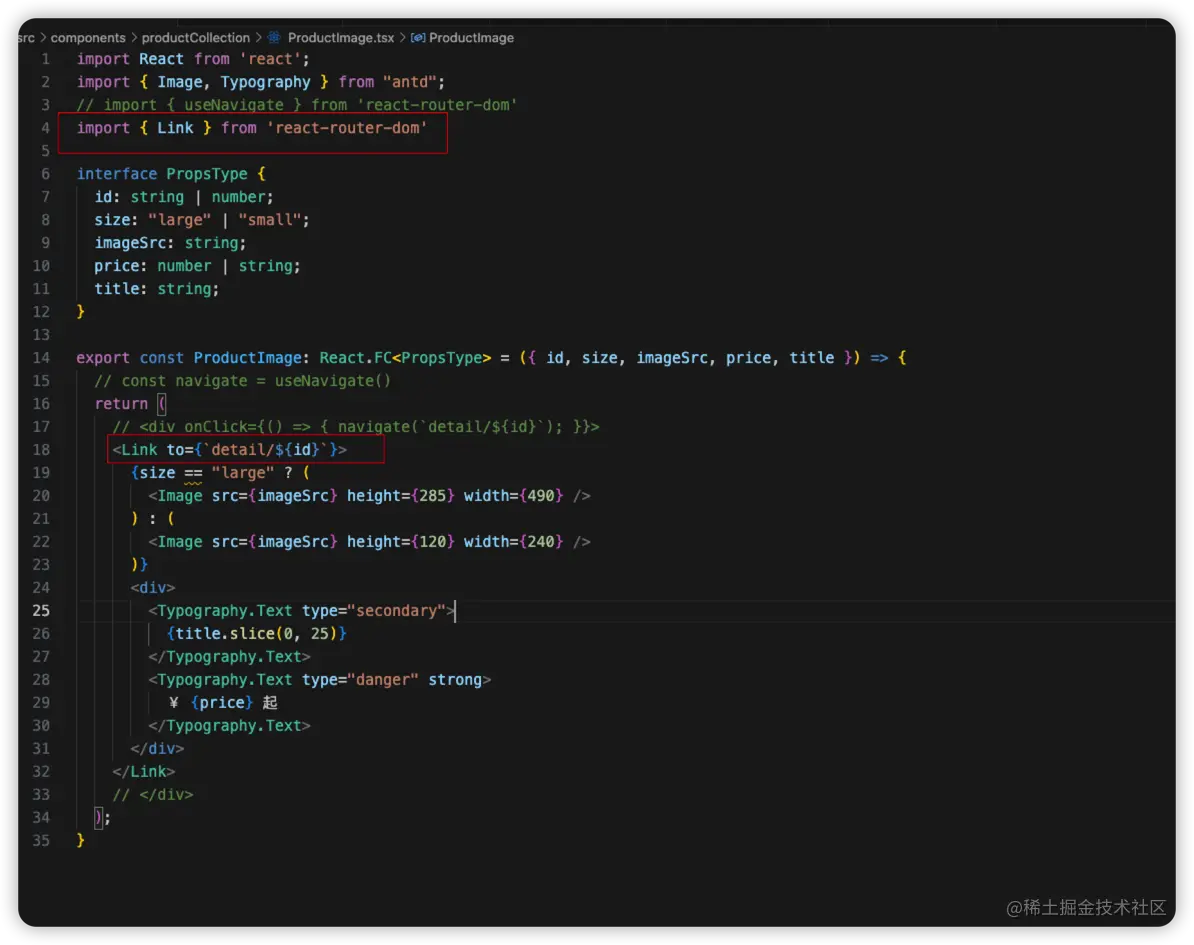Click the commented div onClick on line 17

pos(356,426)
